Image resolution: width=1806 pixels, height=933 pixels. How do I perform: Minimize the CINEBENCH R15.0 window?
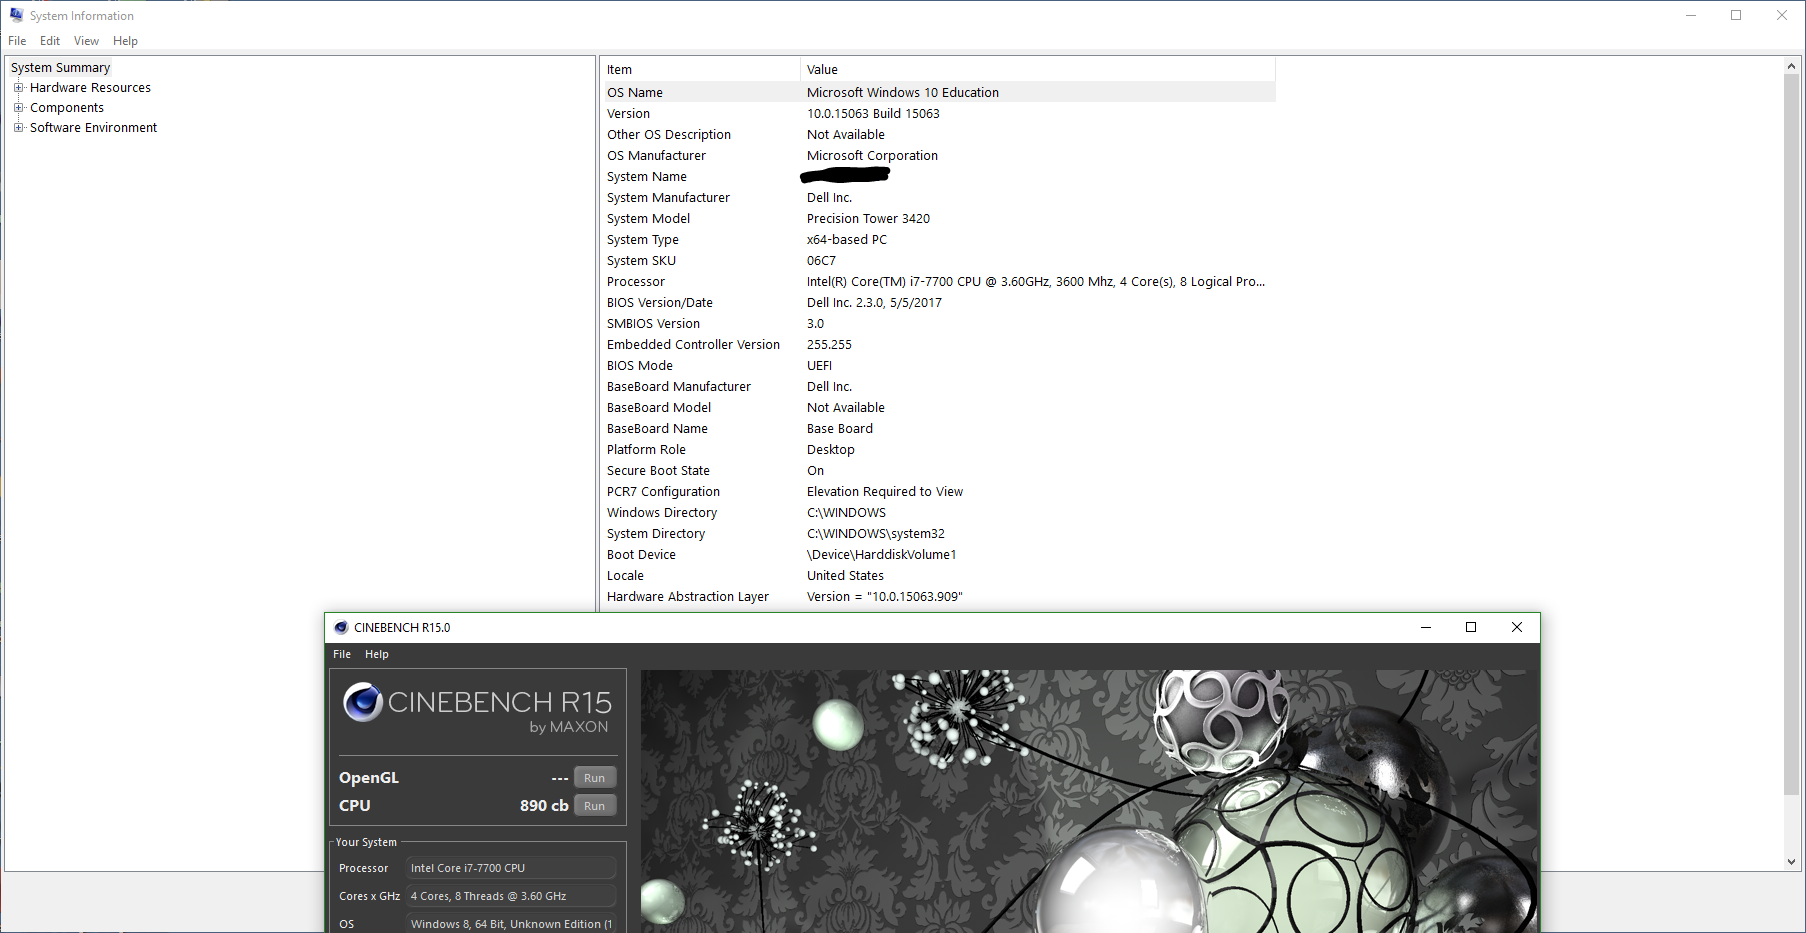pos(1426,627)
